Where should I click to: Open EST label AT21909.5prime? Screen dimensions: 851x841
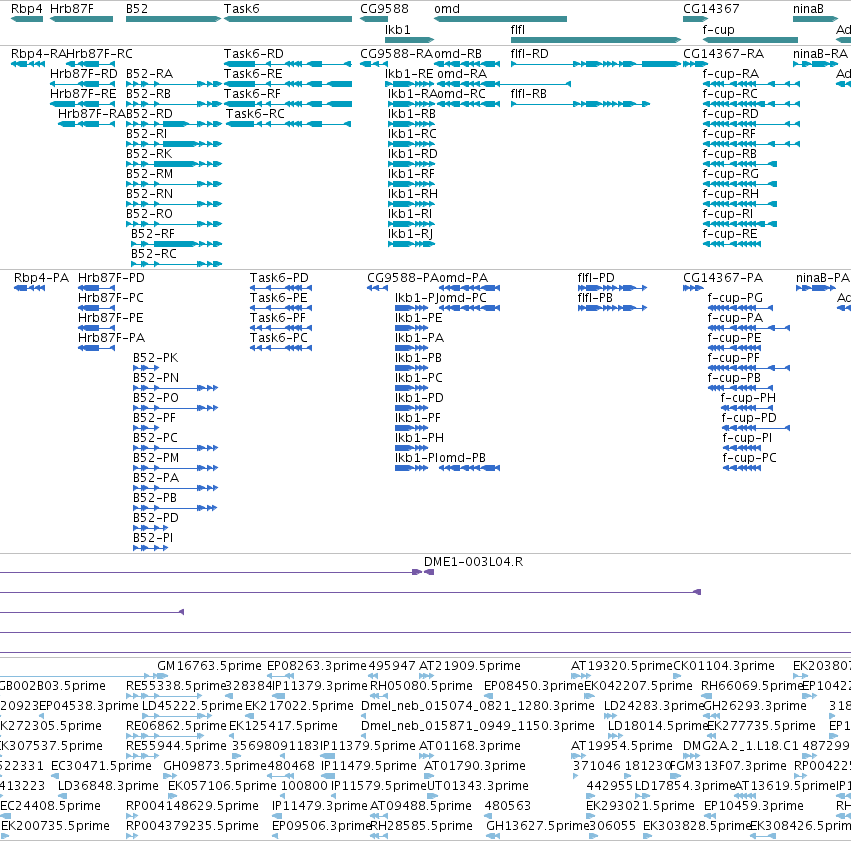pos(470,666)
